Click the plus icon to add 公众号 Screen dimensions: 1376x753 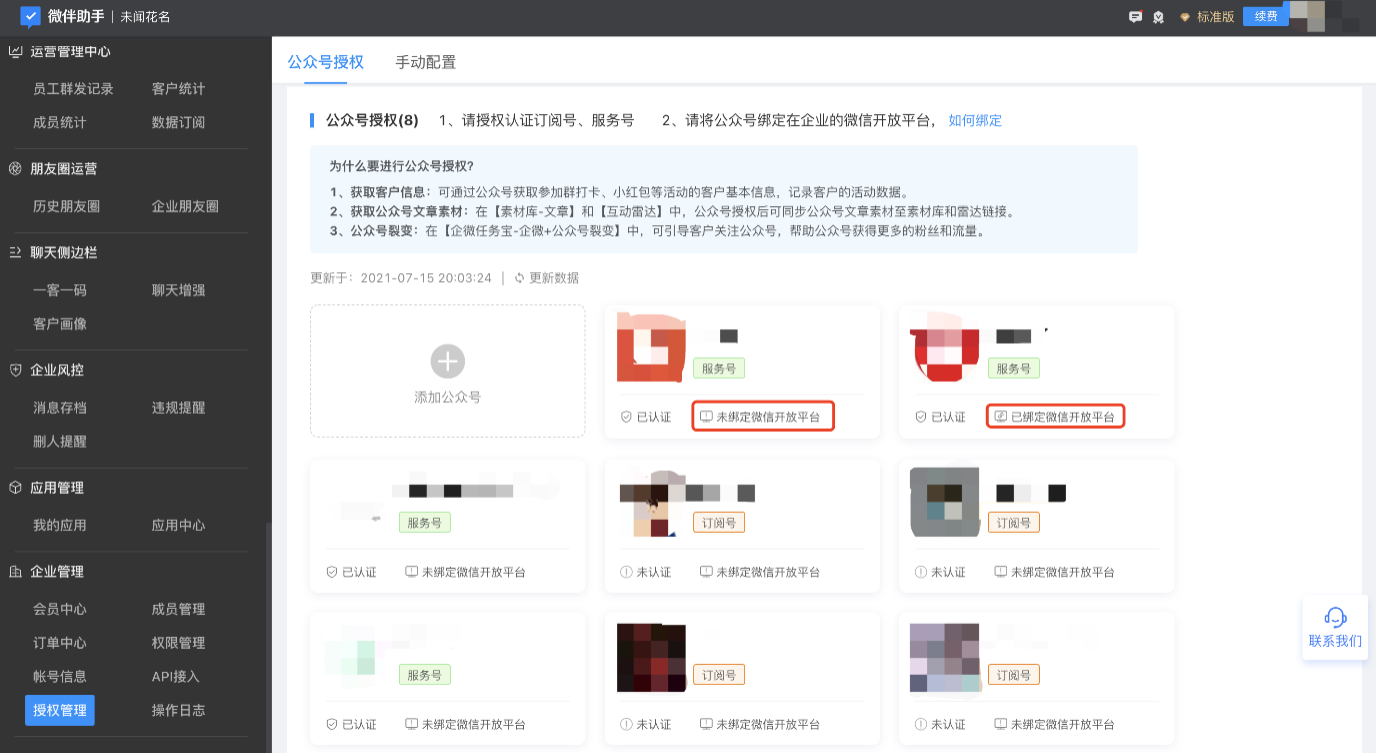[x=447, y=361]
